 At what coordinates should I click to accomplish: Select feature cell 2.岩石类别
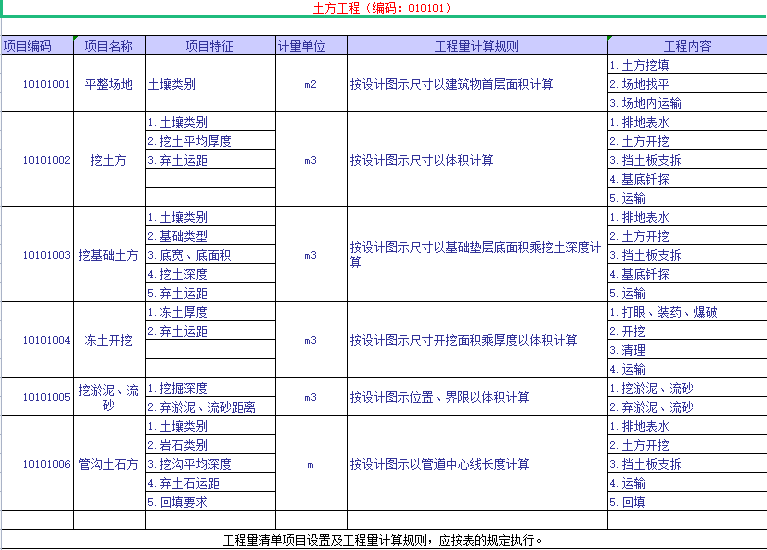[x=210, y=445]
